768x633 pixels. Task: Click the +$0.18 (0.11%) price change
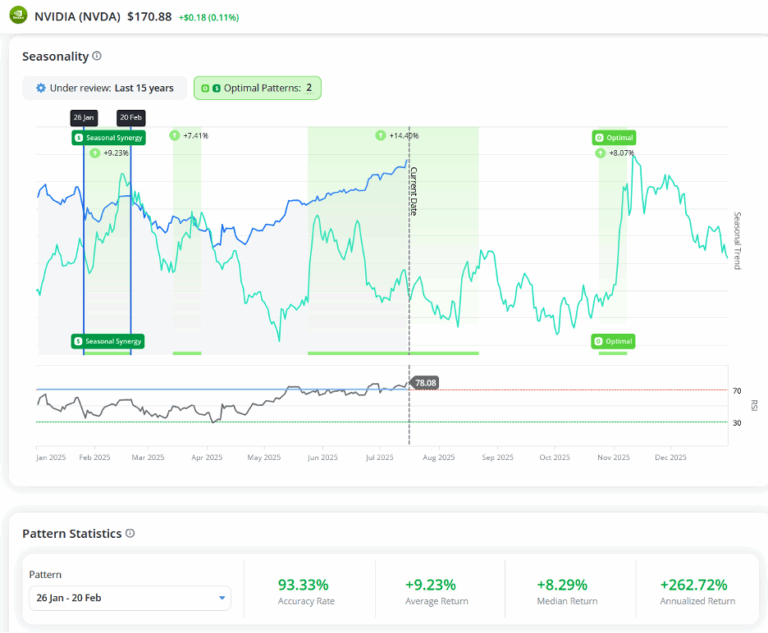pos(209,18)
